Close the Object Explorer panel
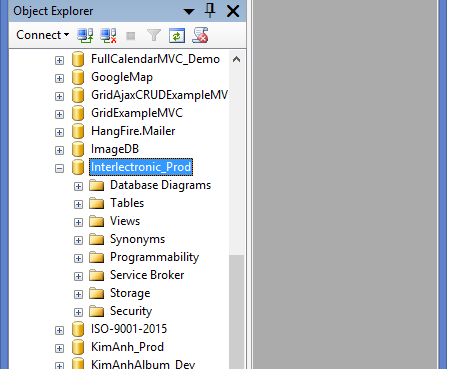The width and height of the screenshot is (449, 369). pos(233,11)
